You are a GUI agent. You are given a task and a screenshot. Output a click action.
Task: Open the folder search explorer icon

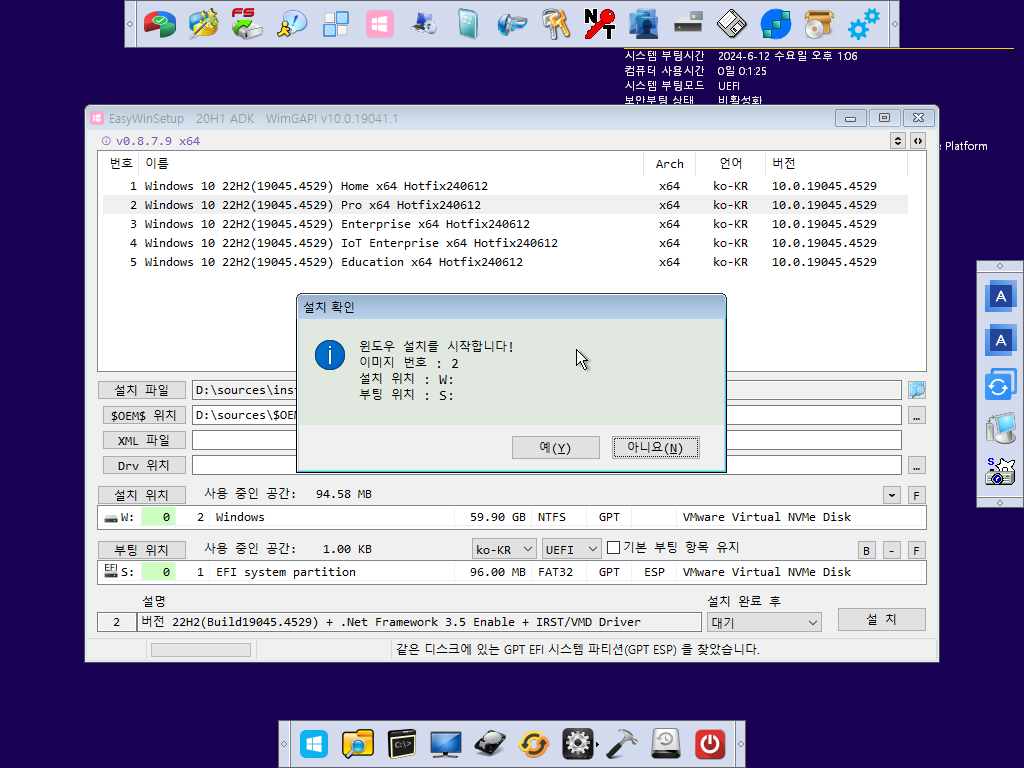point(357,744)
